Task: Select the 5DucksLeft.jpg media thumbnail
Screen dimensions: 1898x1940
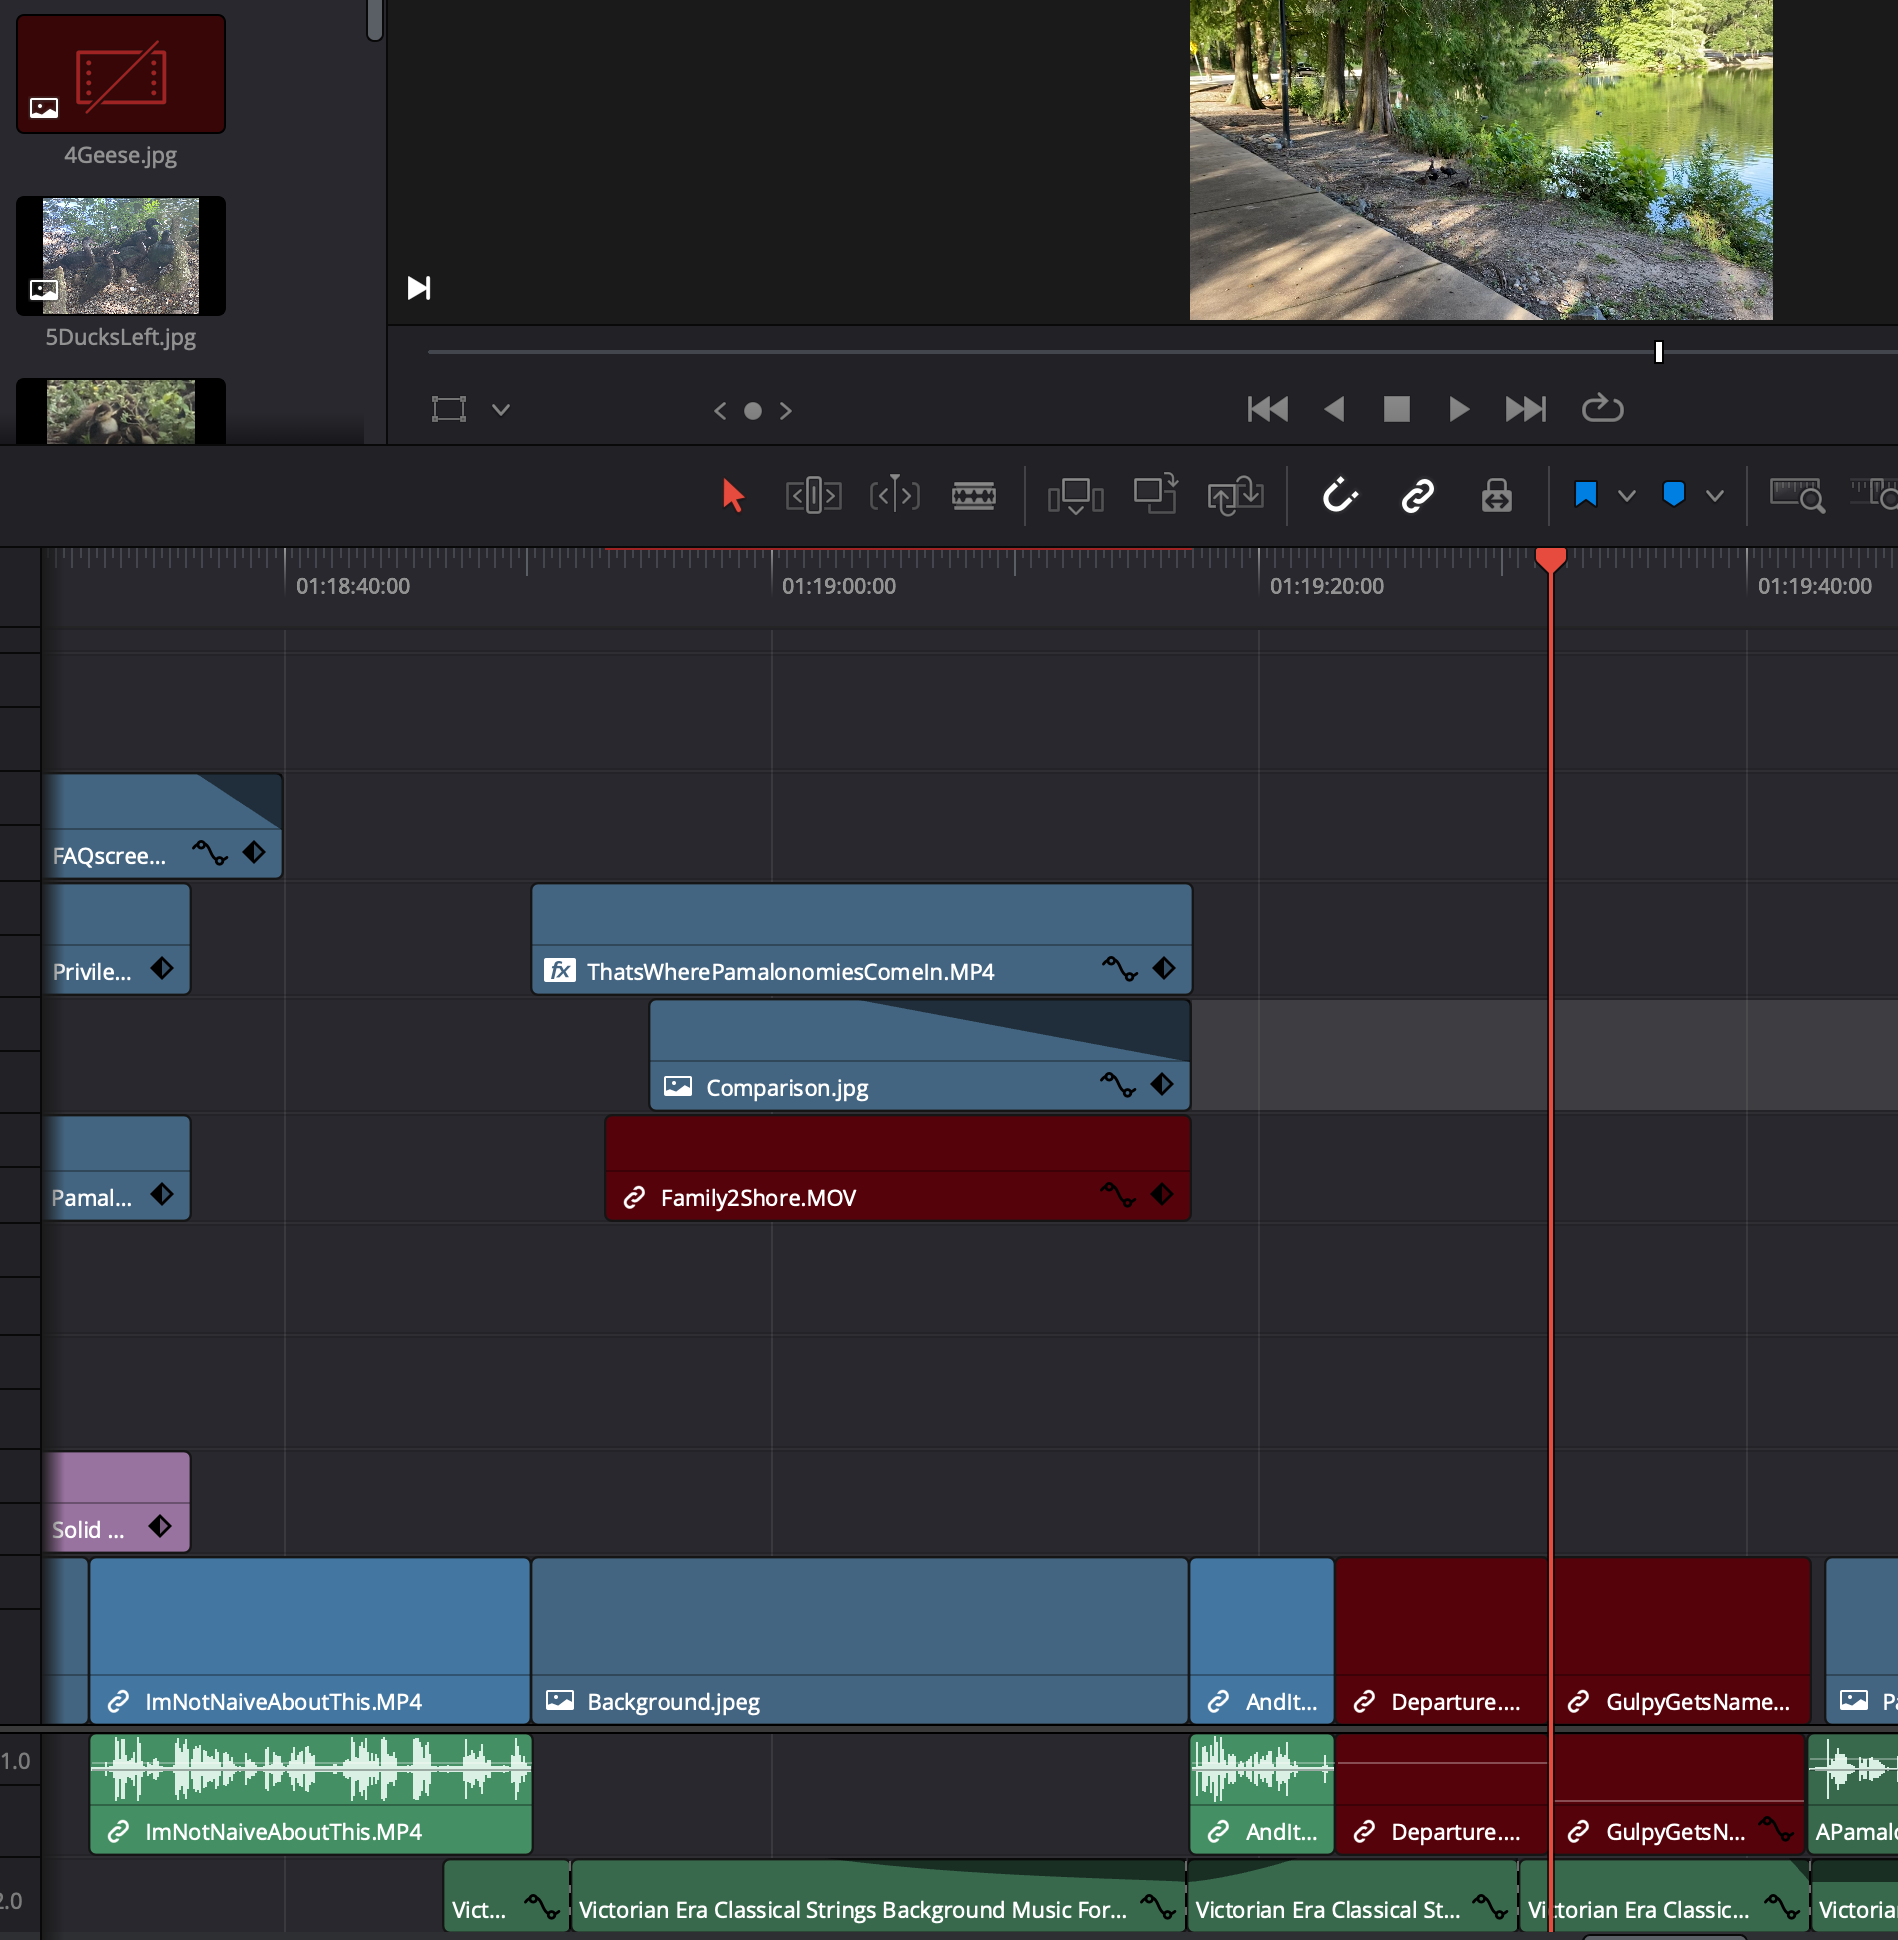Action: pyautogui.click(x=121, y=256)
